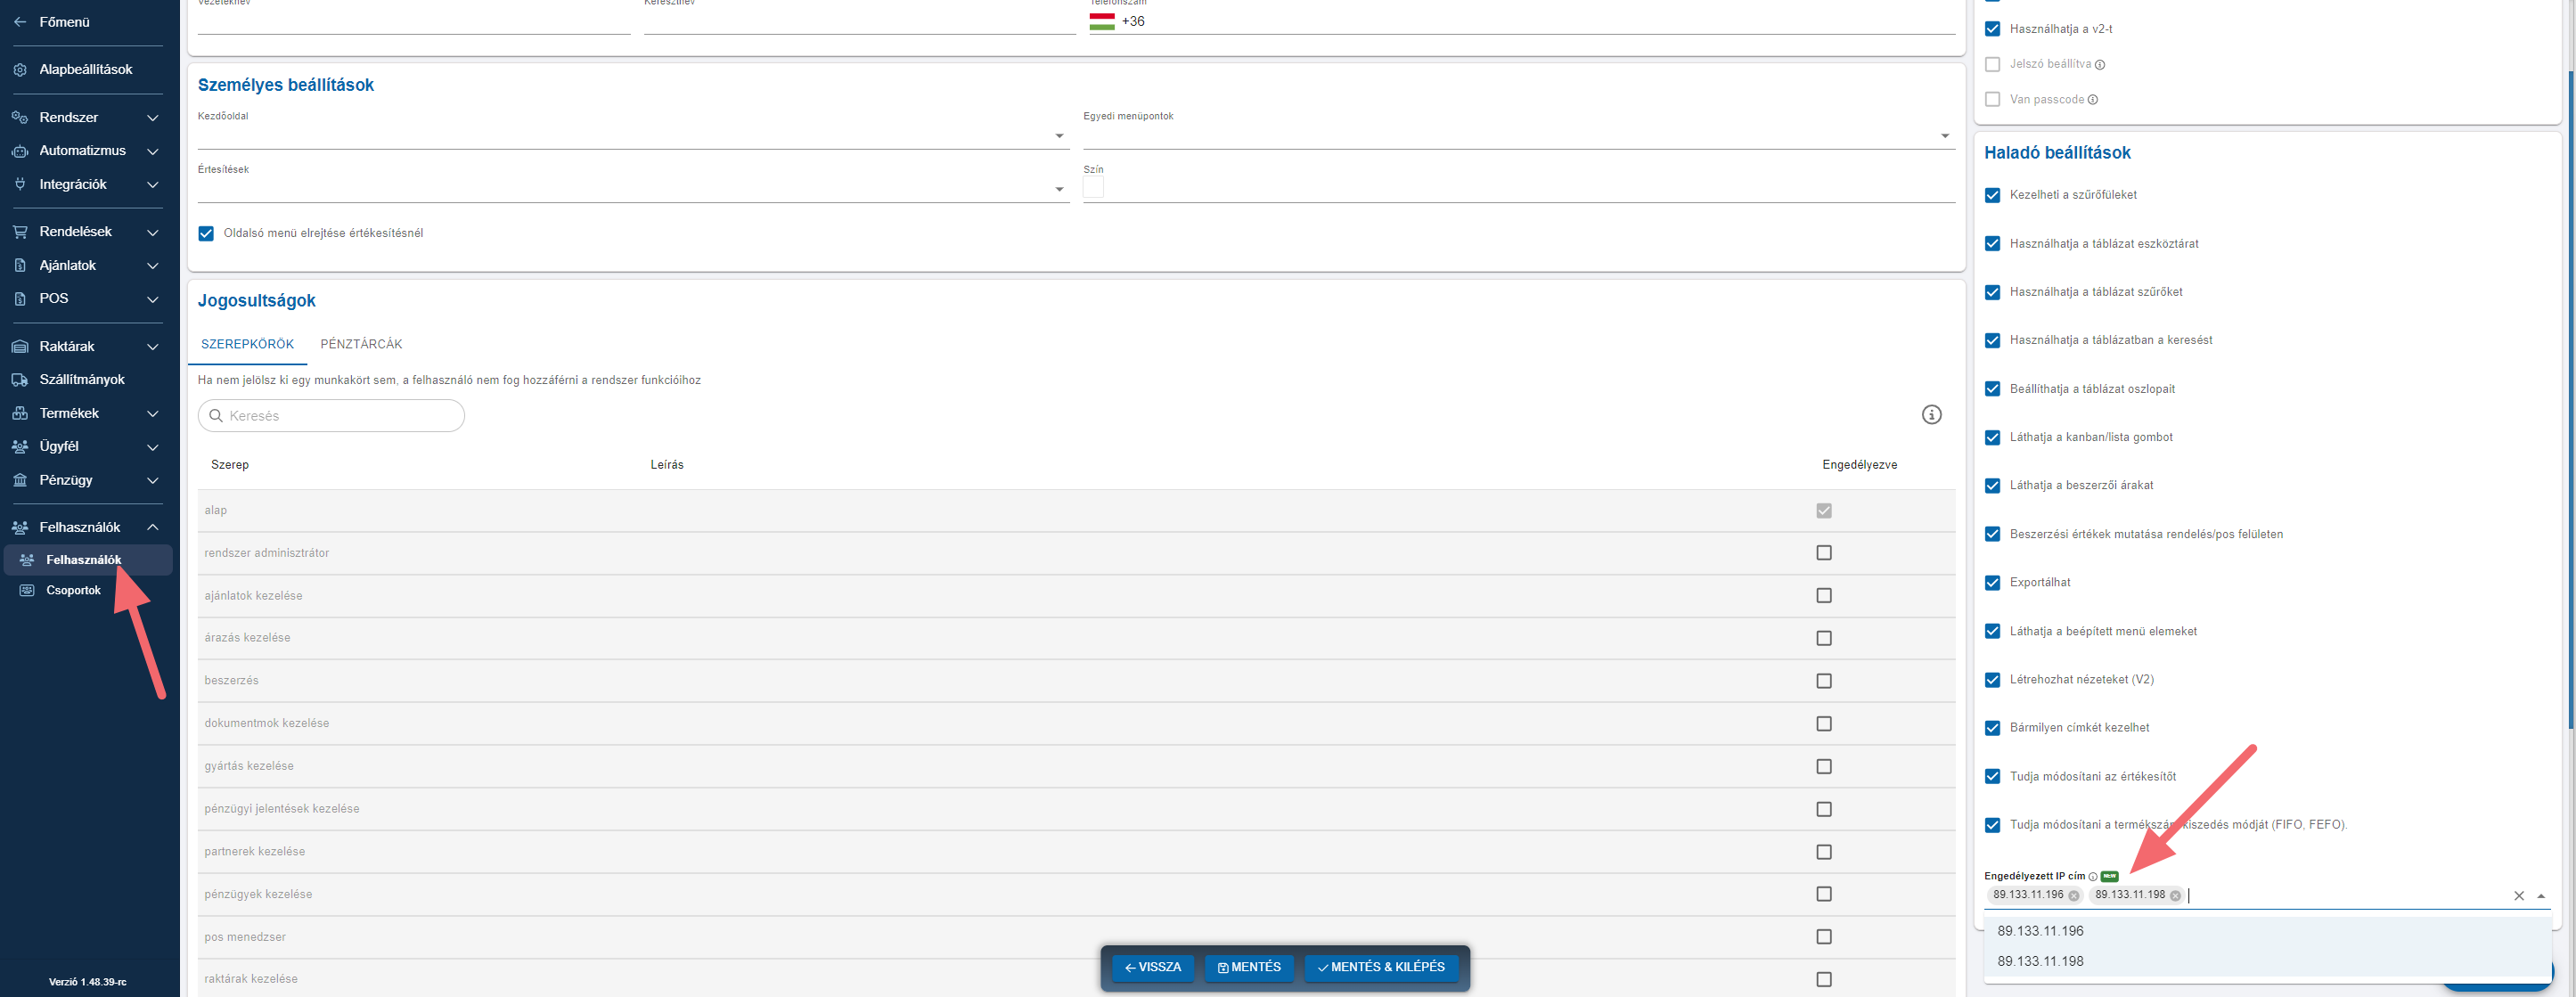Click info icon next to Van passcode
Image resolution: width=2576 pixels, height=997 pixels.
pos(2093,100)
